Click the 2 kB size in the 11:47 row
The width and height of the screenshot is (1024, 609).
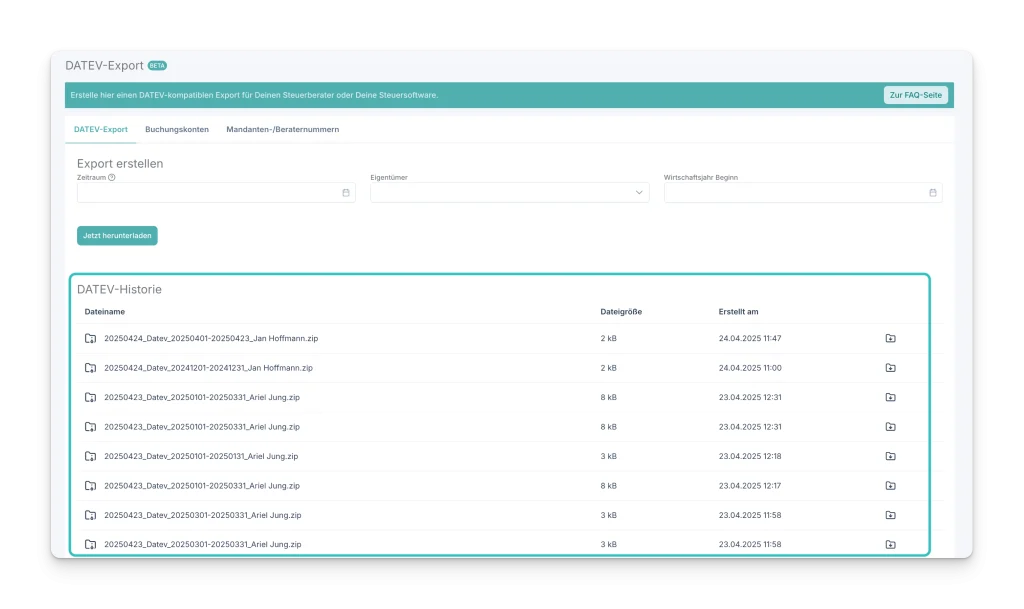click(x=608, y=338)
